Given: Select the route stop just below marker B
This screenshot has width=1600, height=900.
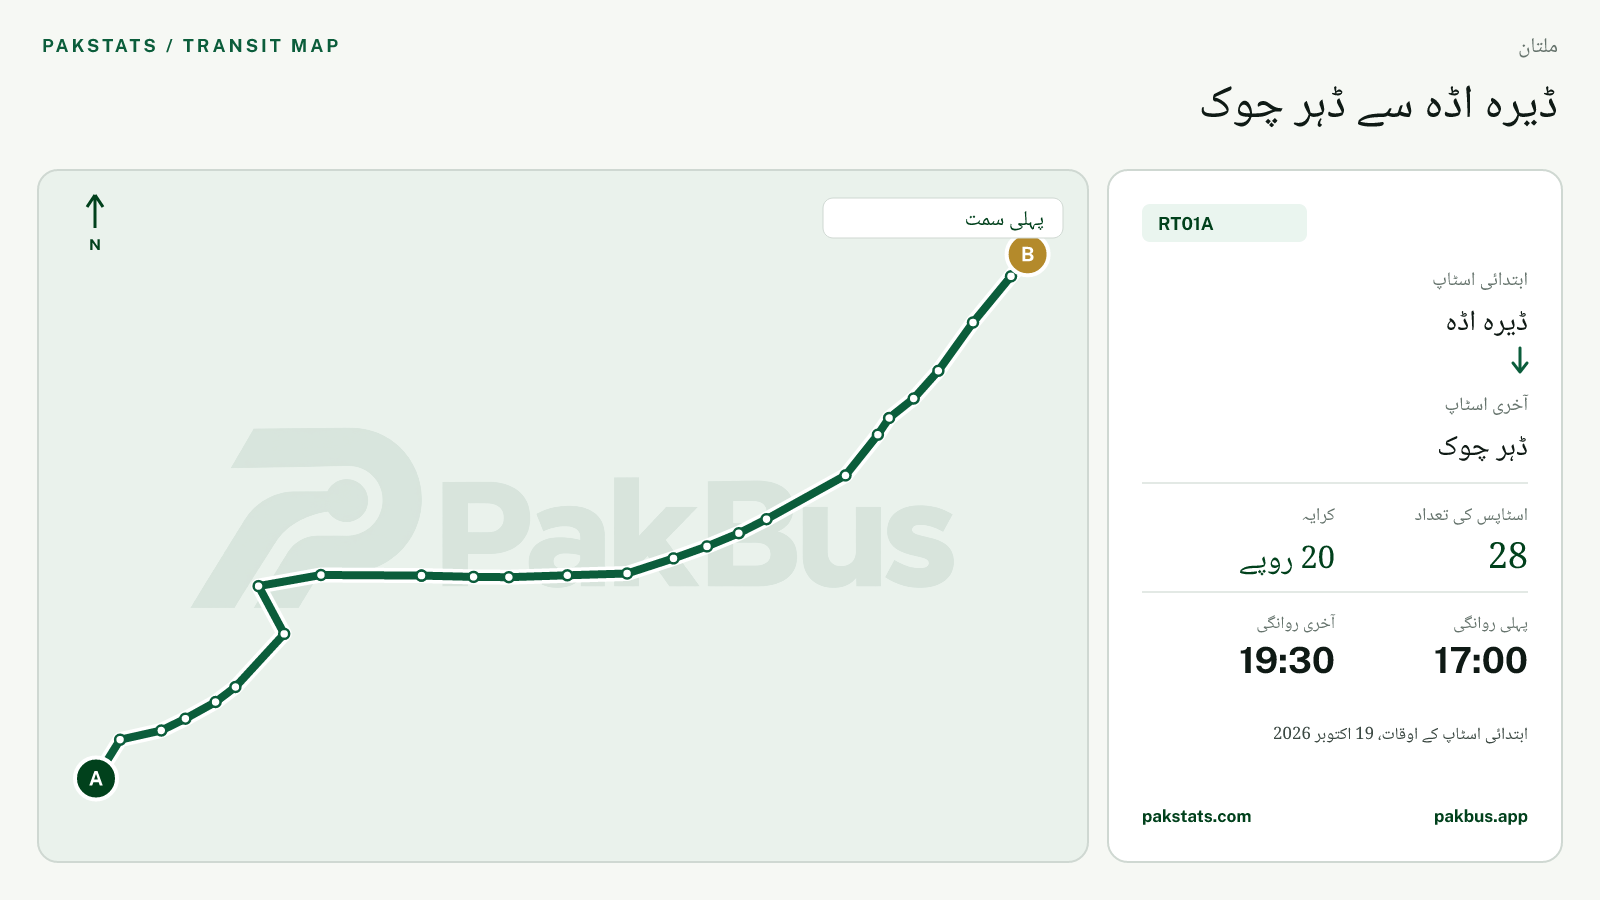Looking at the screenshot, I should pyautogui.click(x=1011, y=276).
